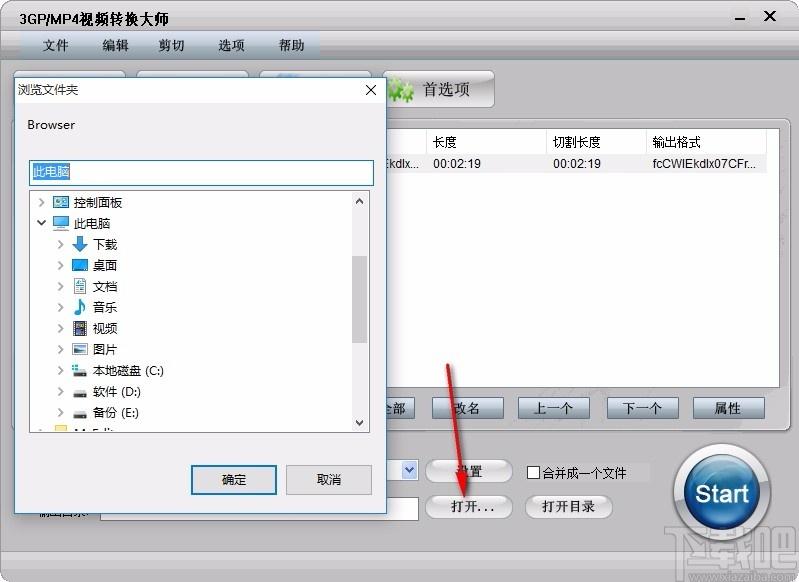Expand the 视频 folder node
The height and width of the screenshot is (582, 799).
click(60, 328)
